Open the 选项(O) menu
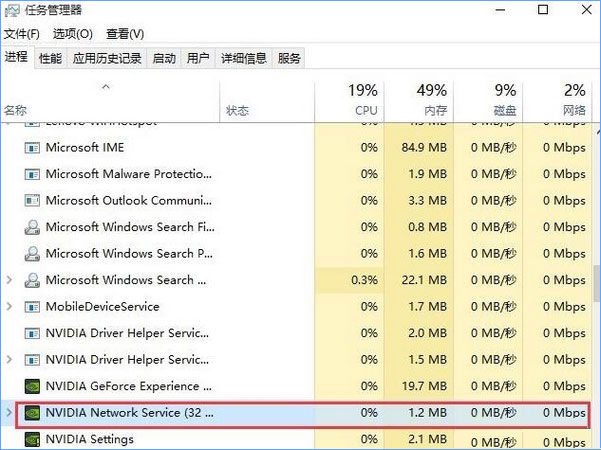 point(72,35)
